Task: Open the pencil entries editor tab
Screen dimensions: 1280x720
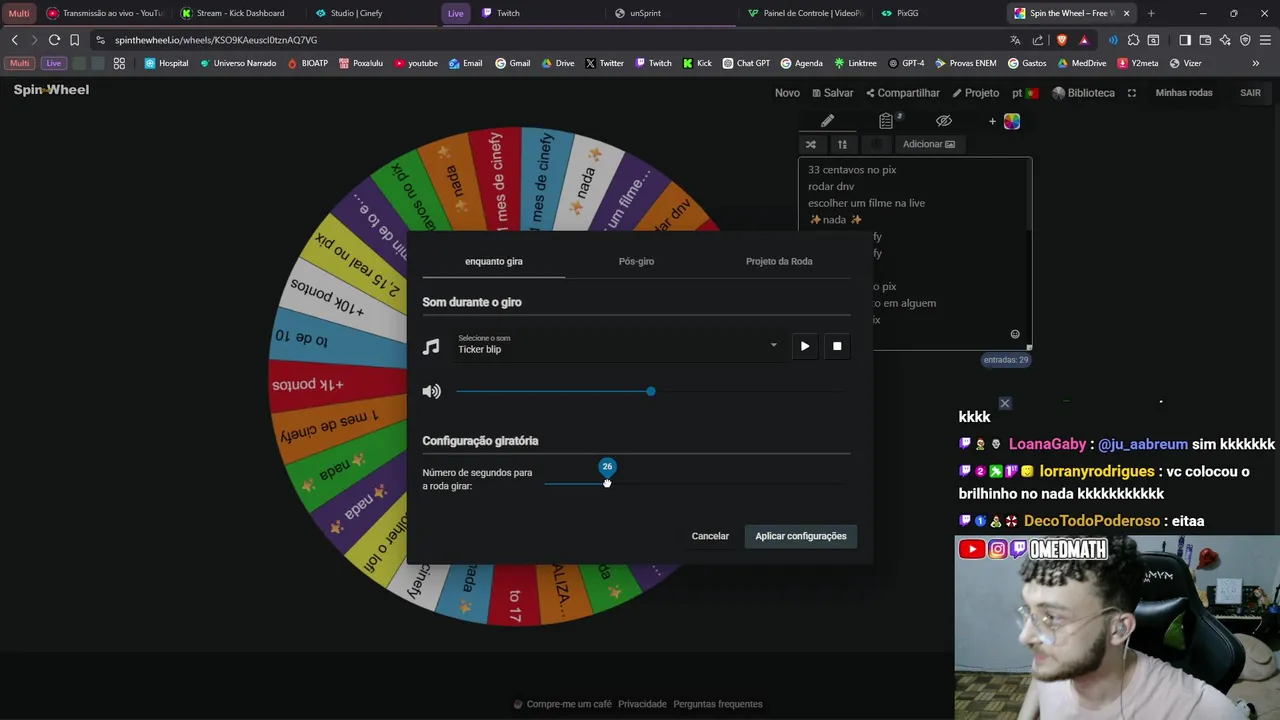Action: tap(827, 121)
